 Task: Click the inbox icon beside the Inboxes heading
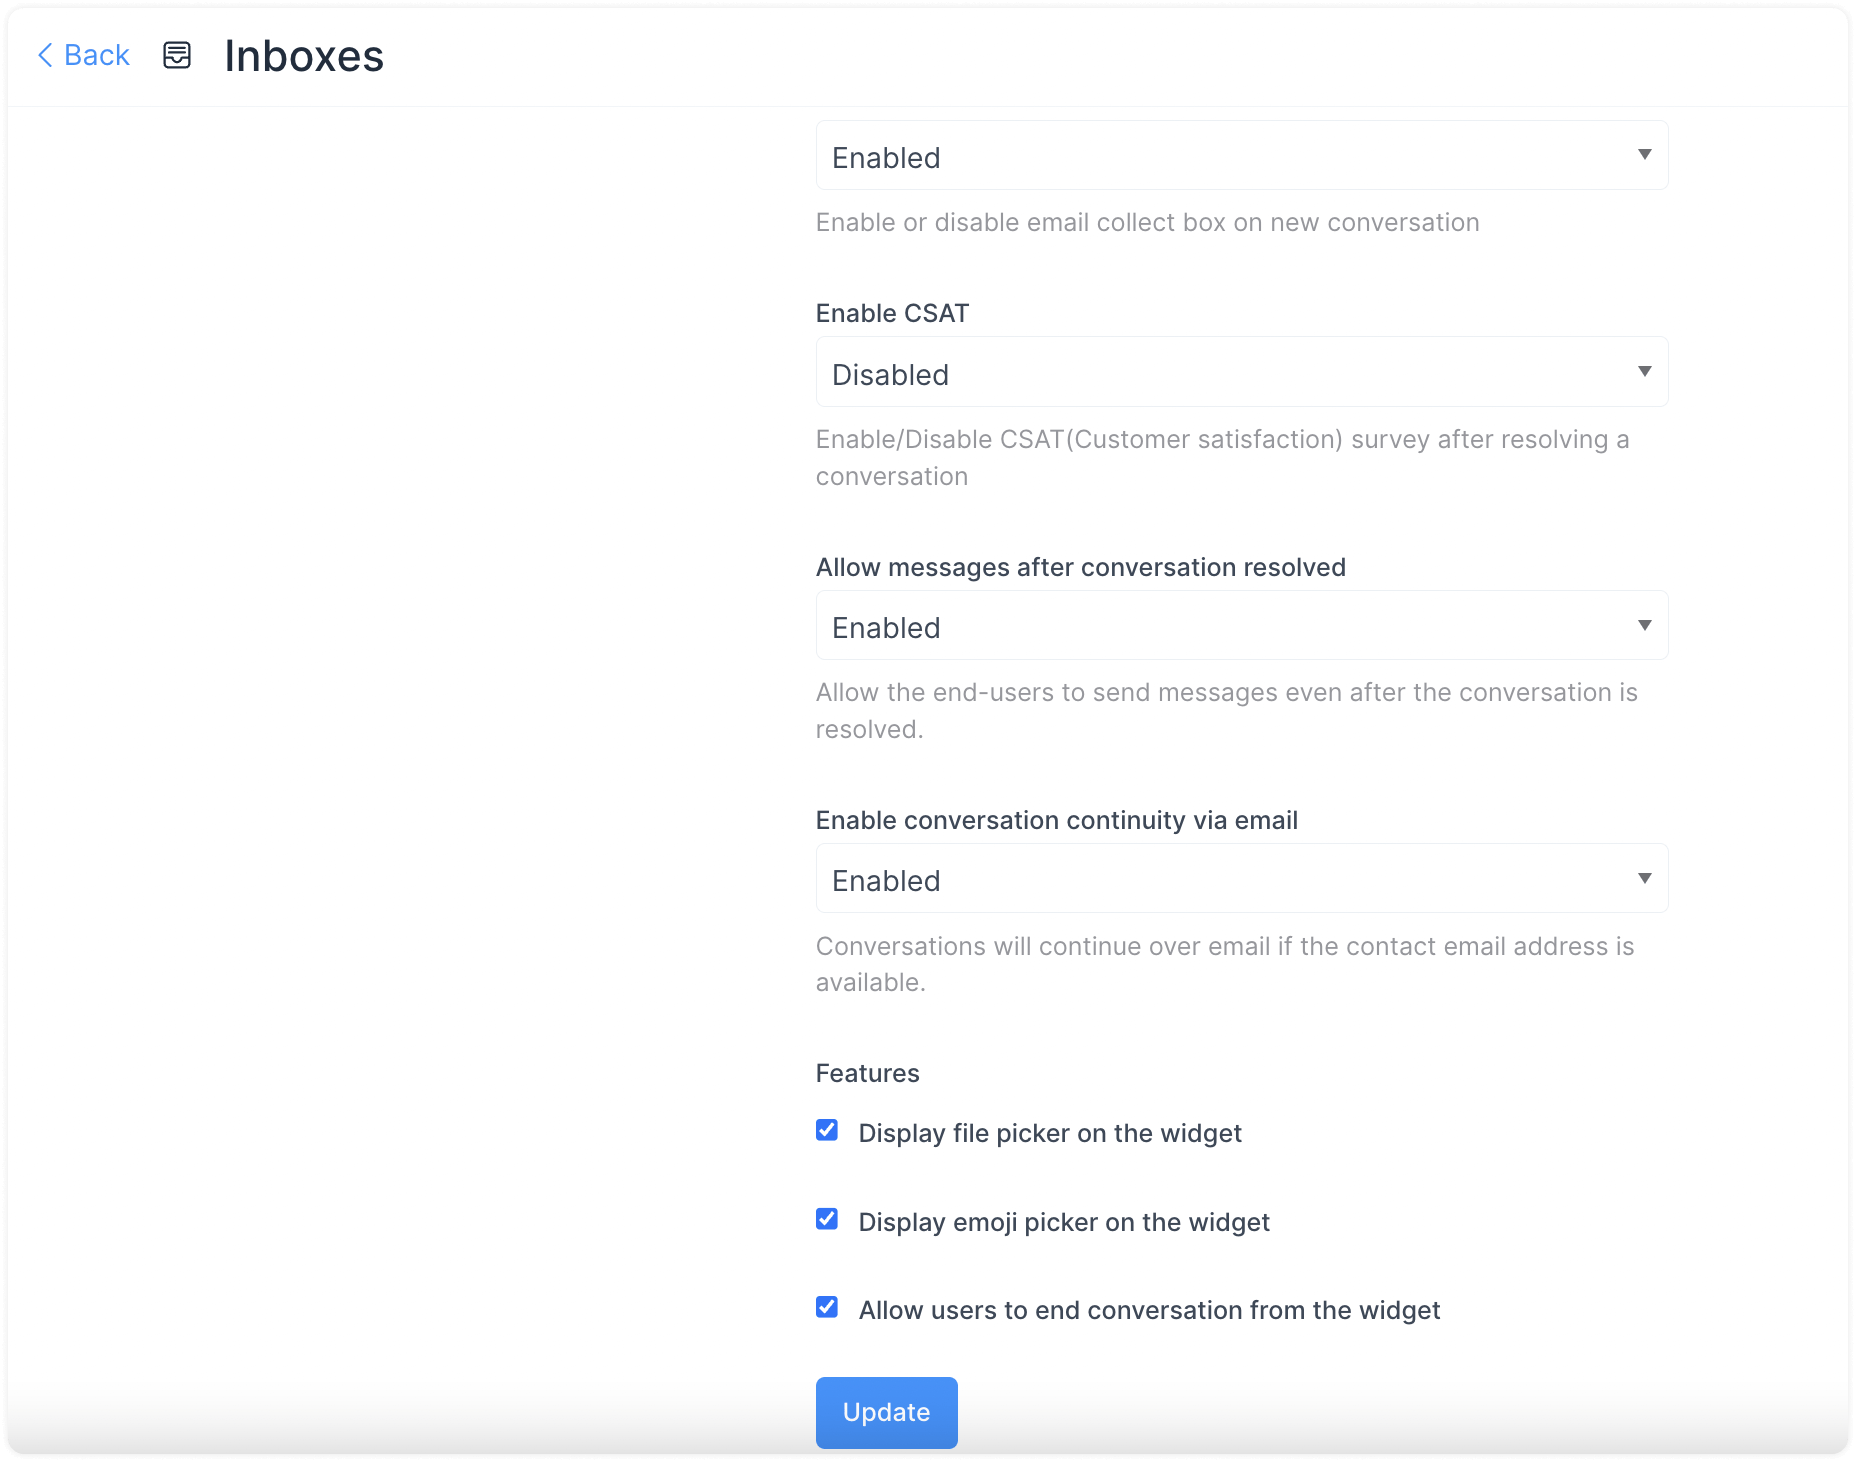click(177, 57)
